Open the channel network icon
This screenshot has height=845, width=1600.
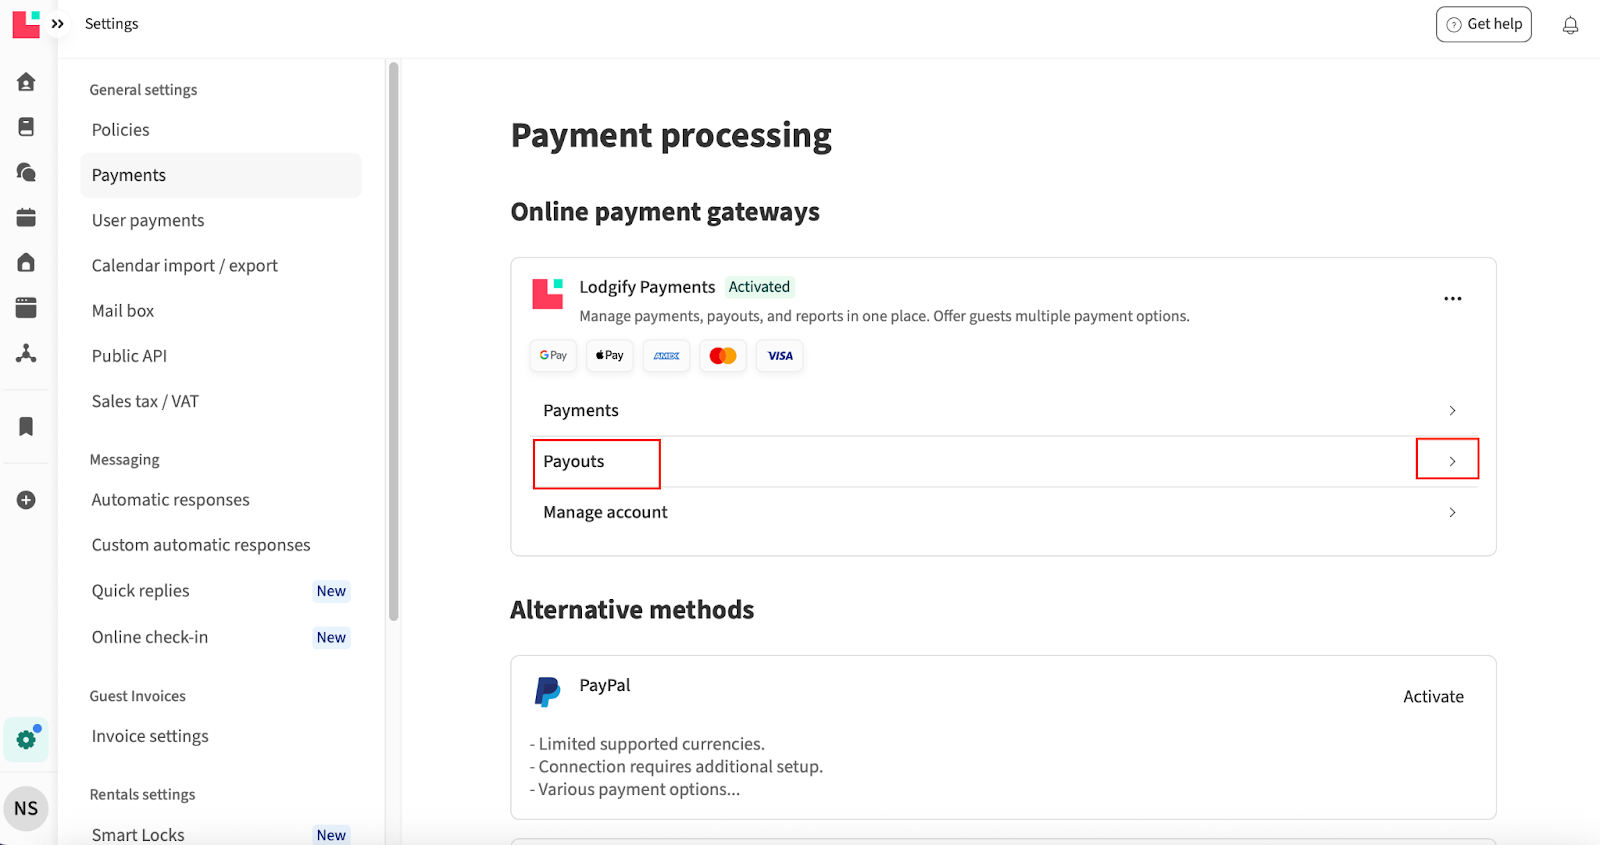pos(26,353)
